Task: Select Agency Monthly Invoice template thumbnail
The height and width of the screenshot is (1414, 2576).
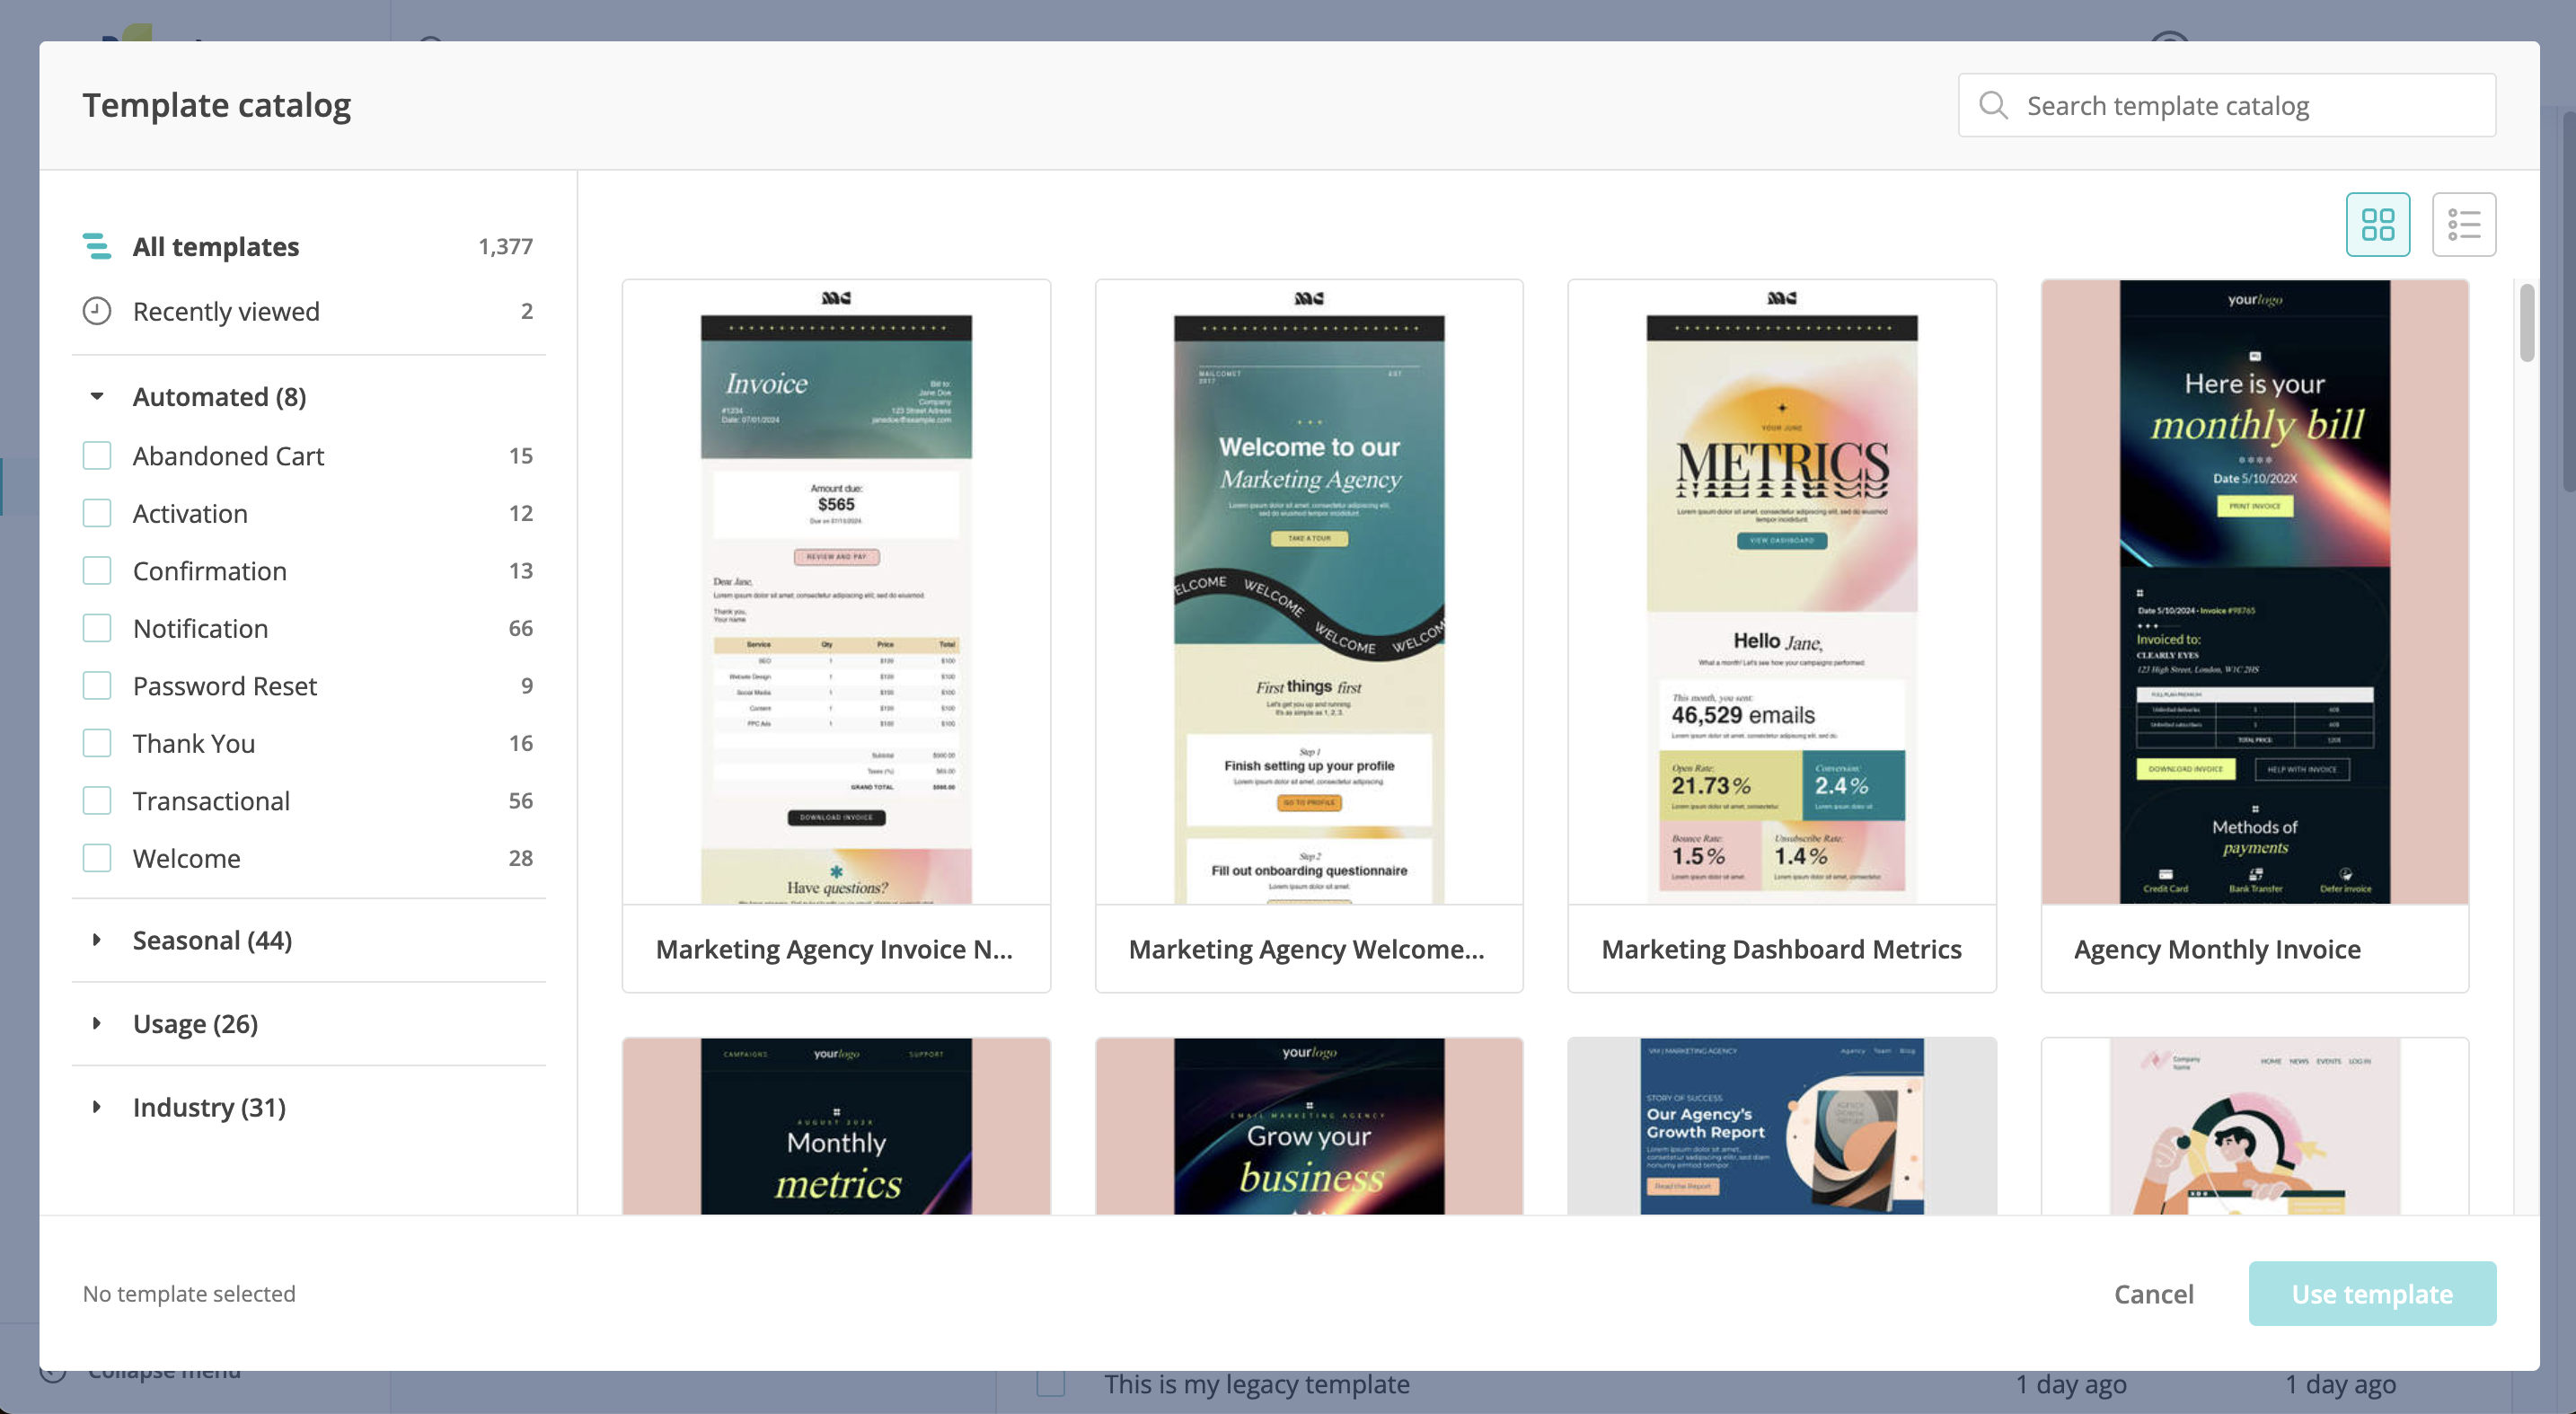Action: click(x=2255, y=592)
